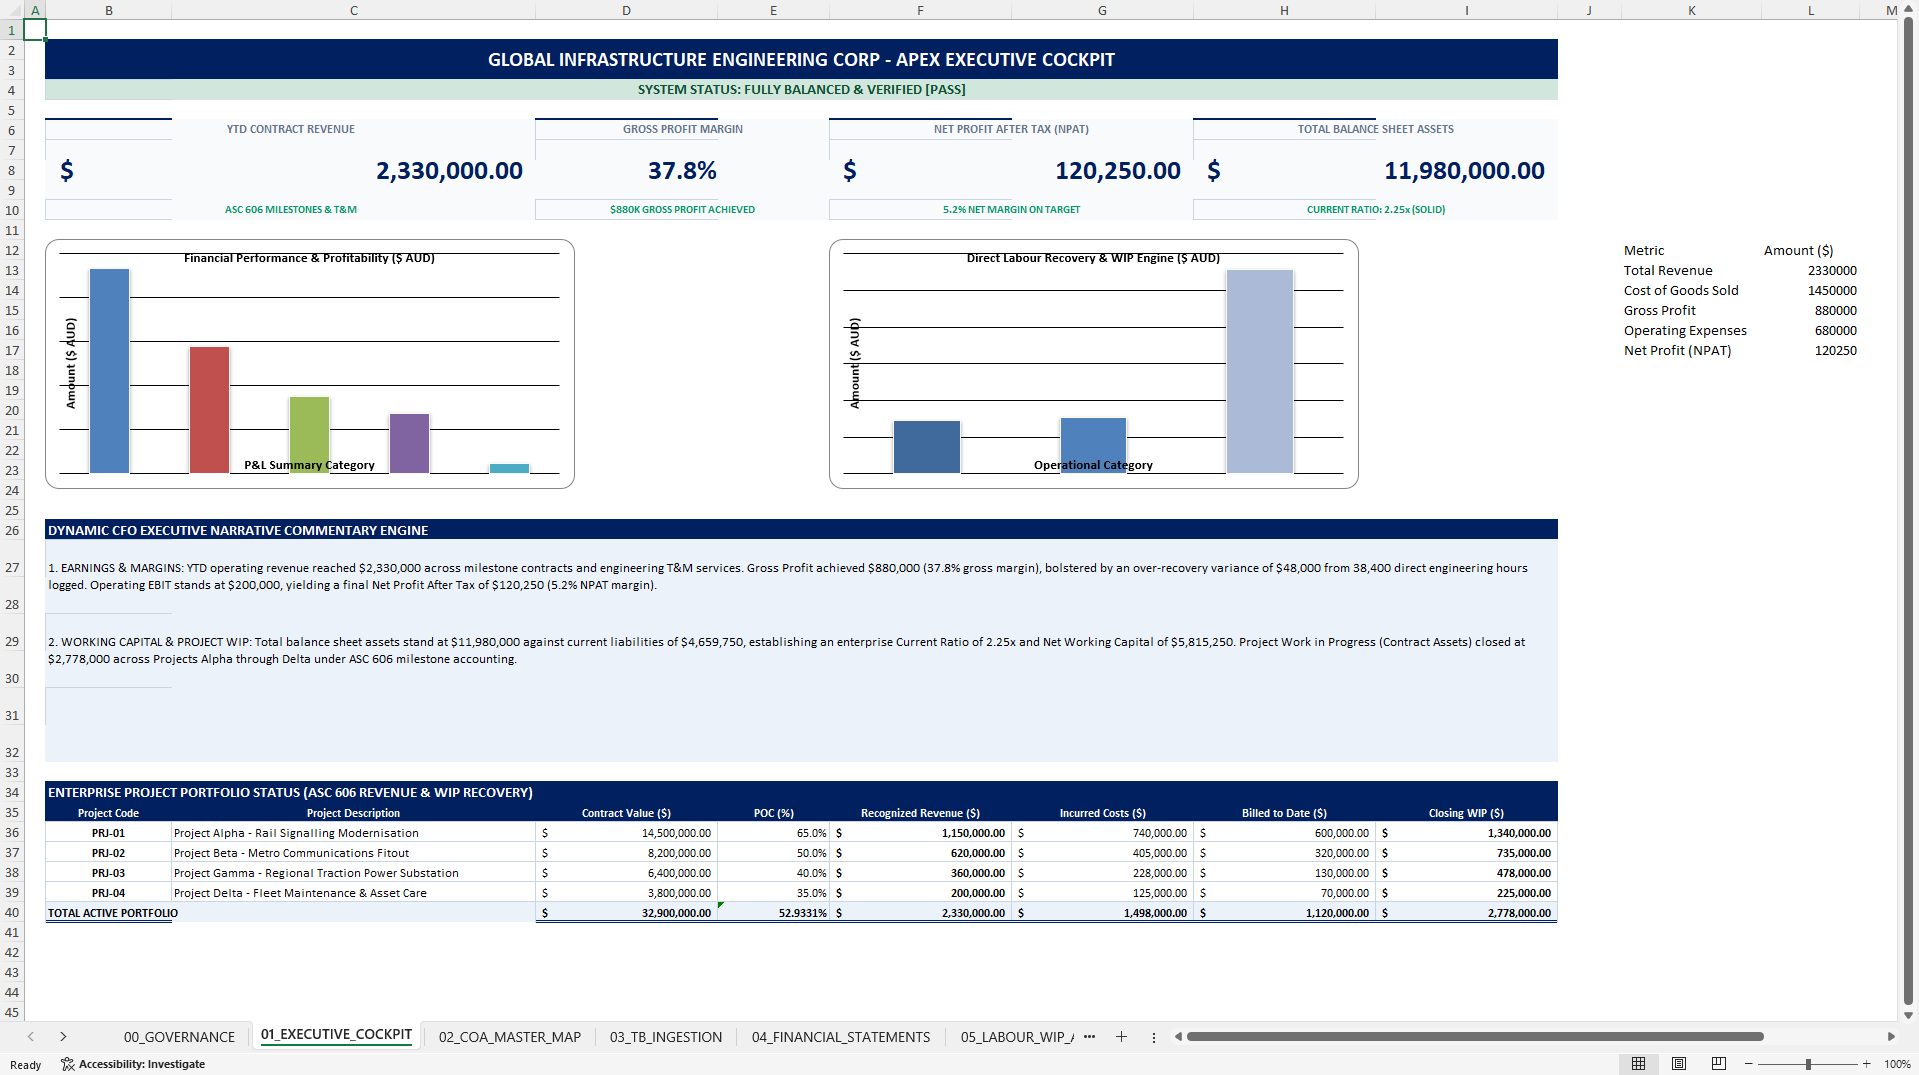Select the EARNINGS & MARGINS narrative paragraph
The width and height of the screenshot is (1919, 1075).
[x=801, y=576]
